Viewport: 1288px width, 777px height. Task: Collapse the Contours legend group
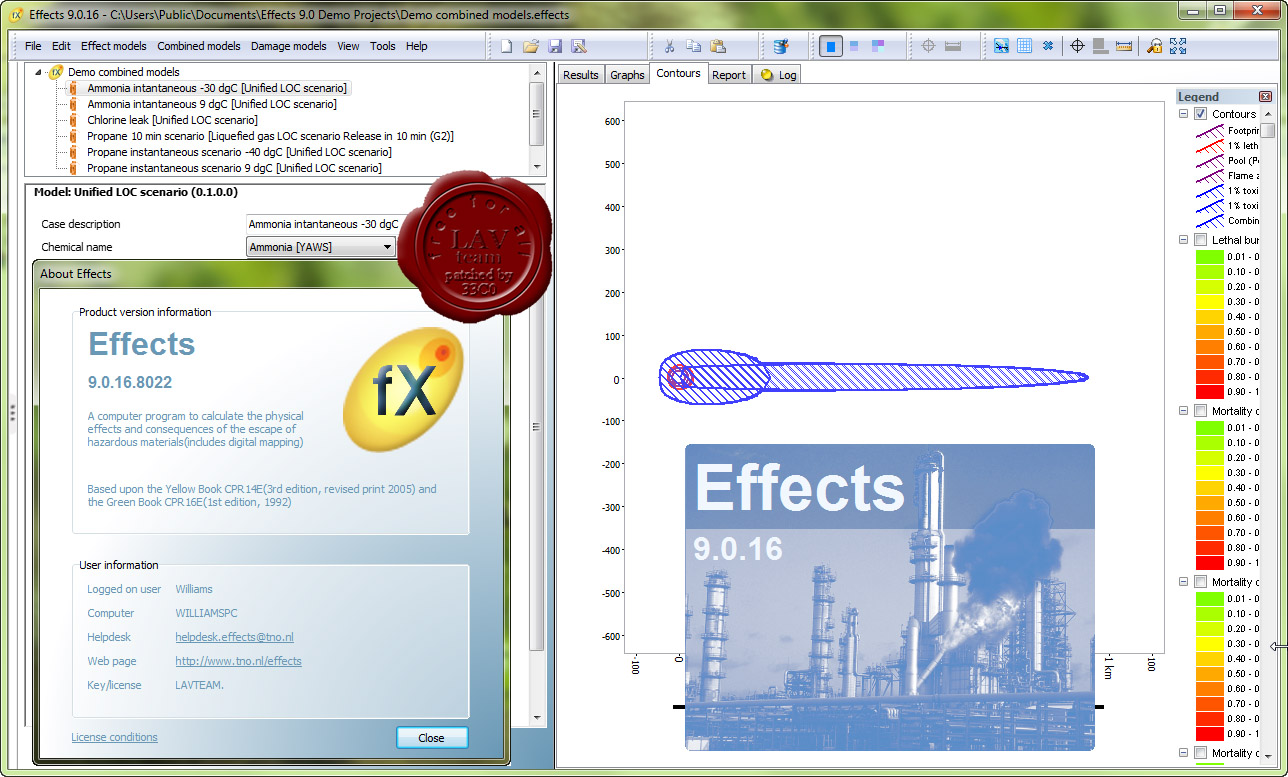[x=1184, y=114]
